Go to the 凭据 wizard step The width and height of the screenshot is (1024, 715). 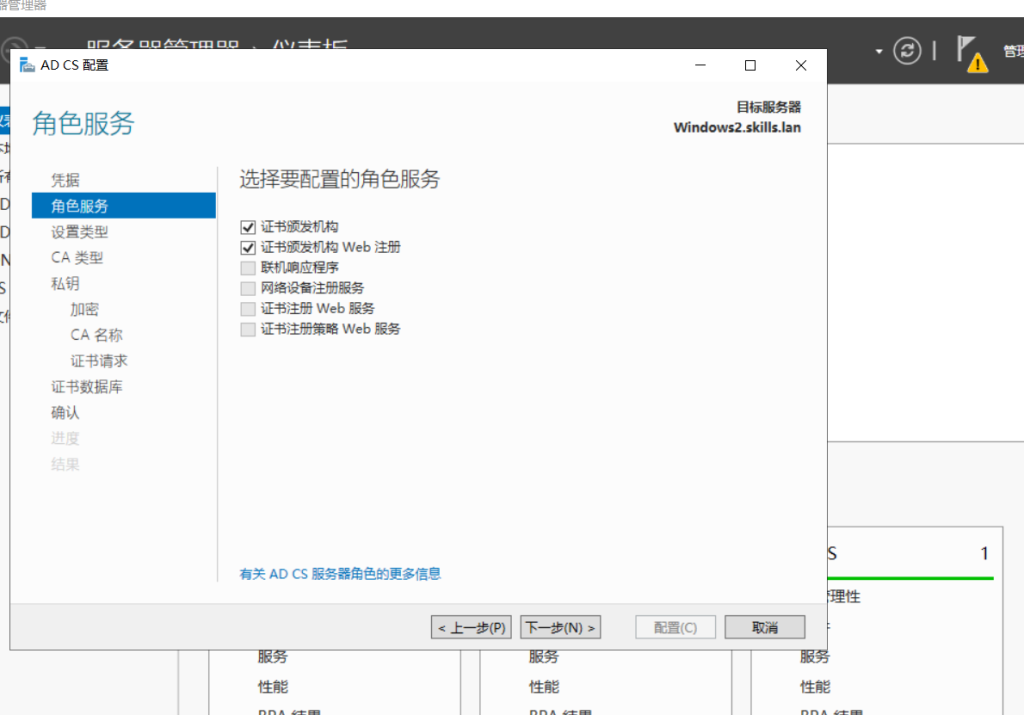pos(66,180)
